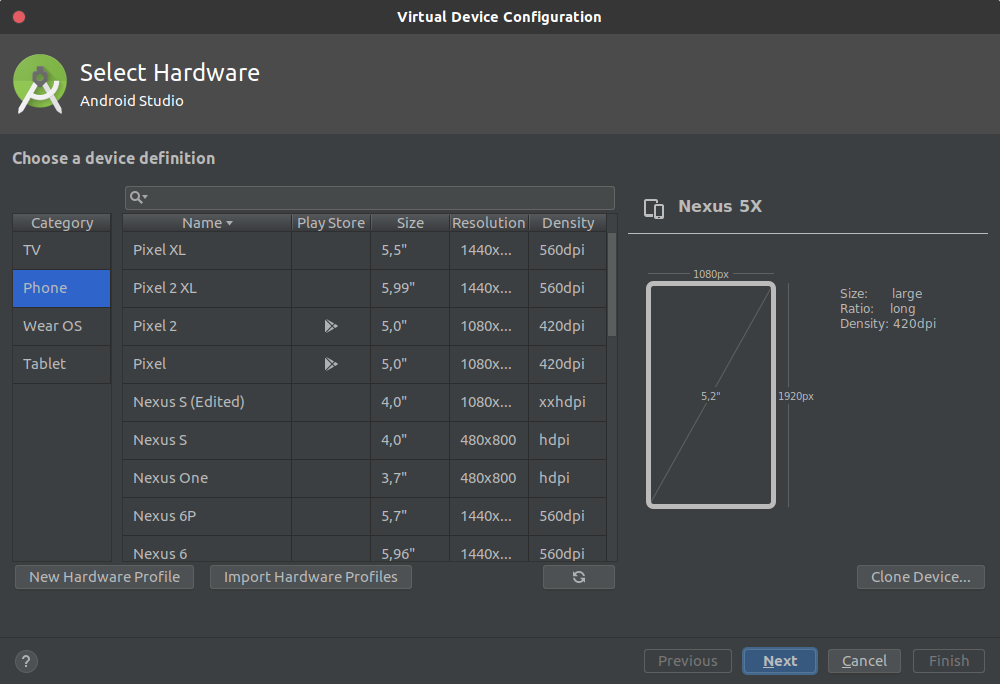Click Import Hardware Profiles button
This screenshot has width=1000, height=684.
[x=311, y=577]
